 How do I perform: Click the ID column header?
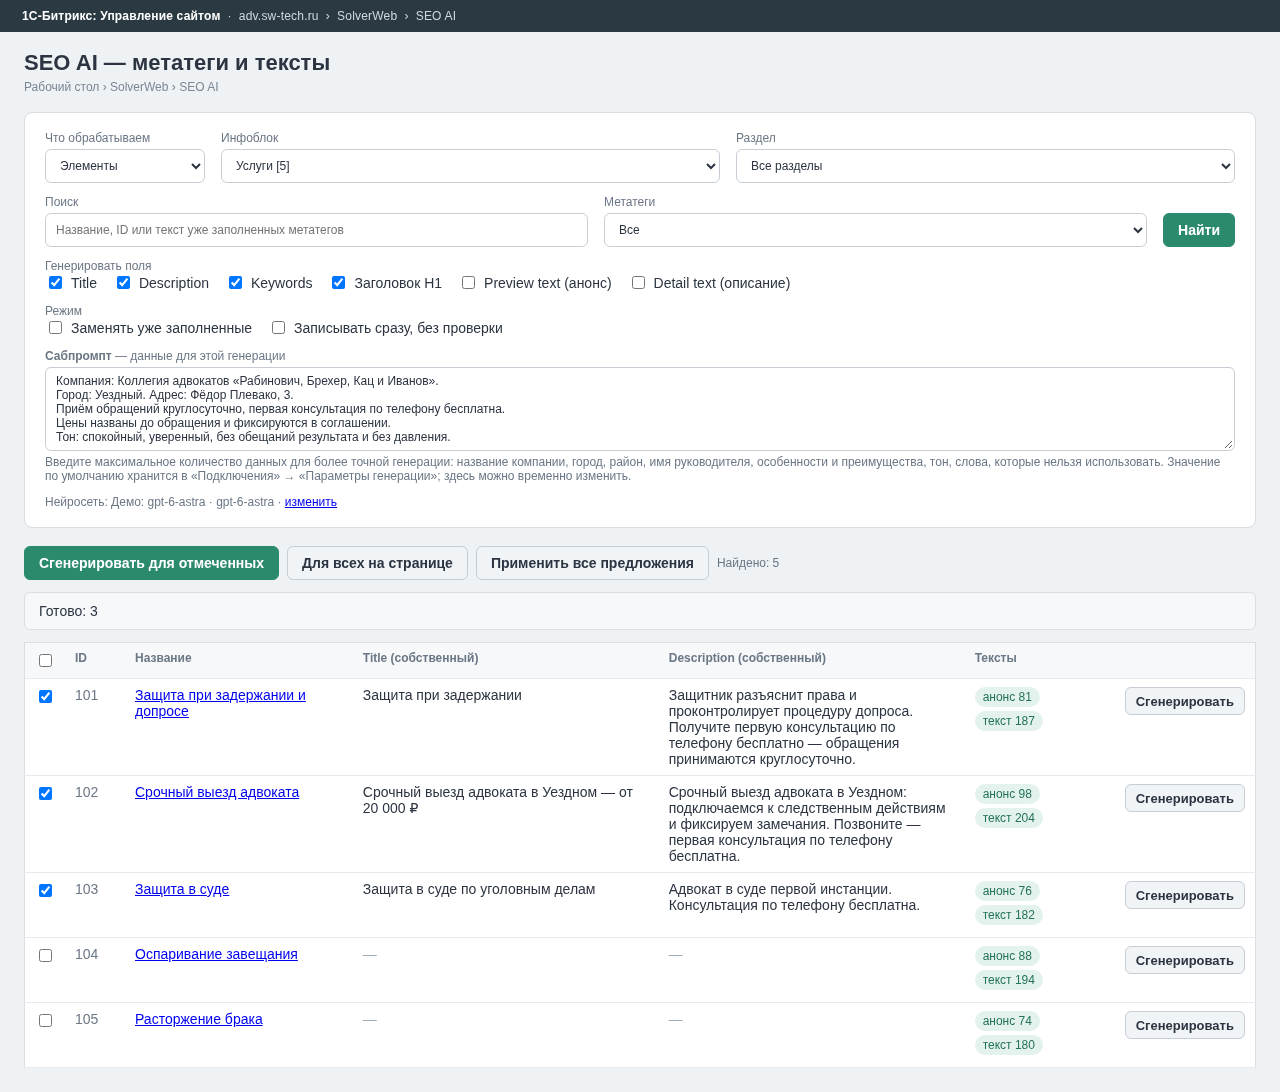[81, 658]
